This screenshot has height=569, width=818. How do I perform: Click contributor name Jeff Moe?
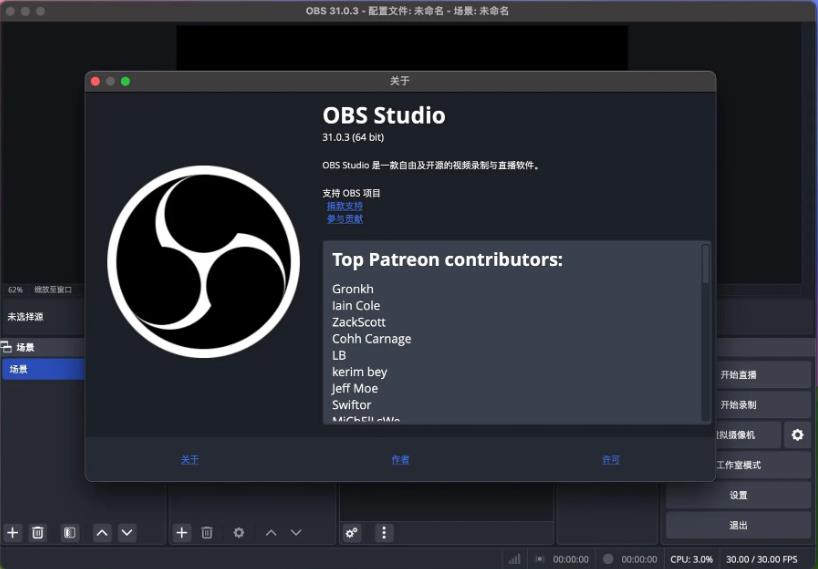tap(355, 389)
